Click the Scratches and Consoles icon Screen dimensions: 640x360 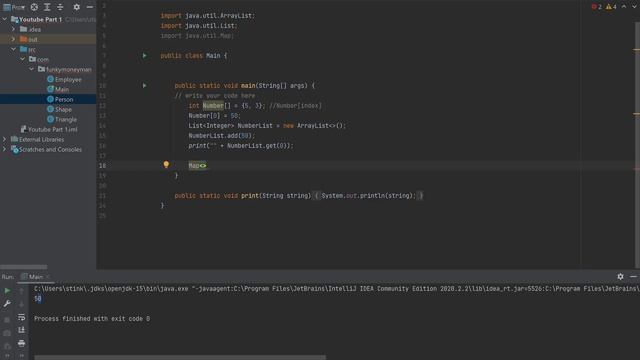point(15,149)
